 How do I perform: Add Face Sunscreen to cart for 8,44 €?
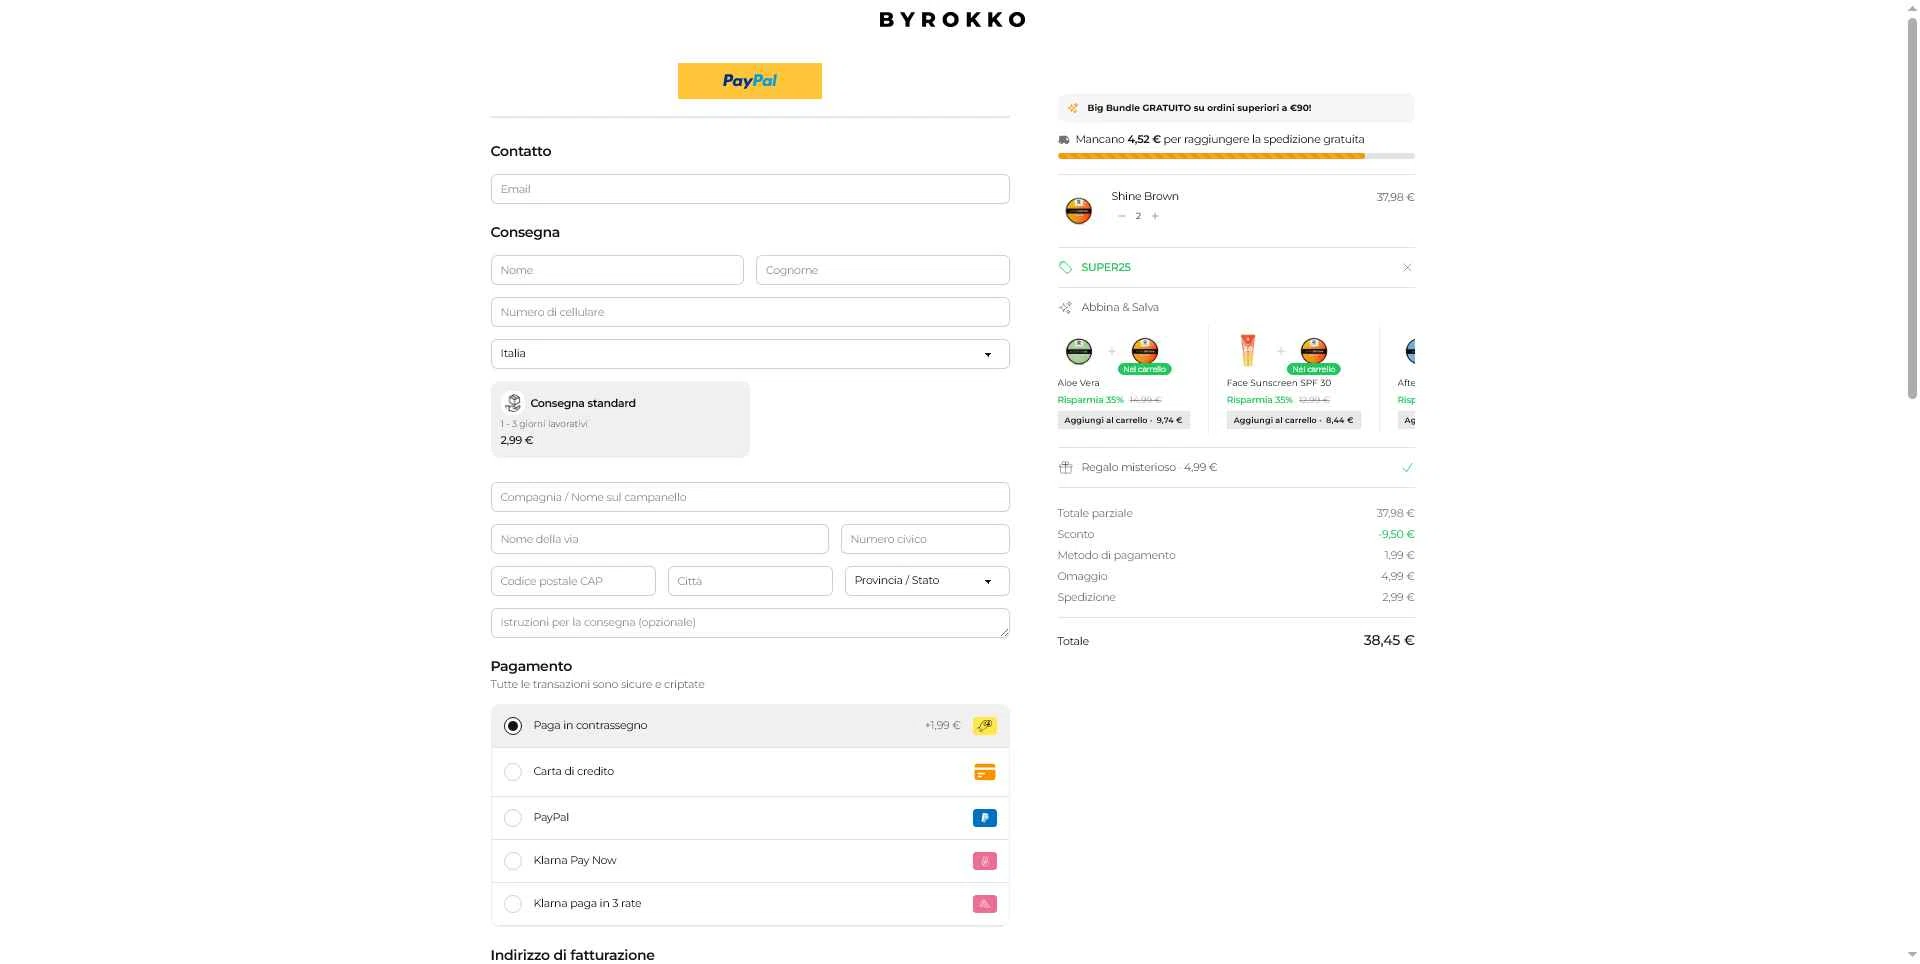[1293, 421]
